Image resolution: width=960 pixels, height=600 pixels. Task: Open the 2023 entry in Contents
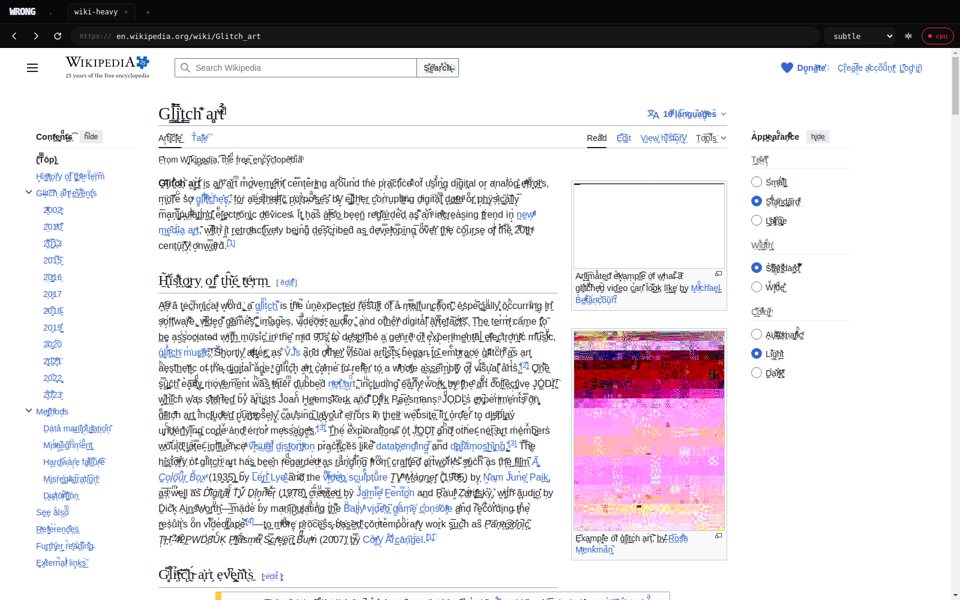(x=53, y=395)
